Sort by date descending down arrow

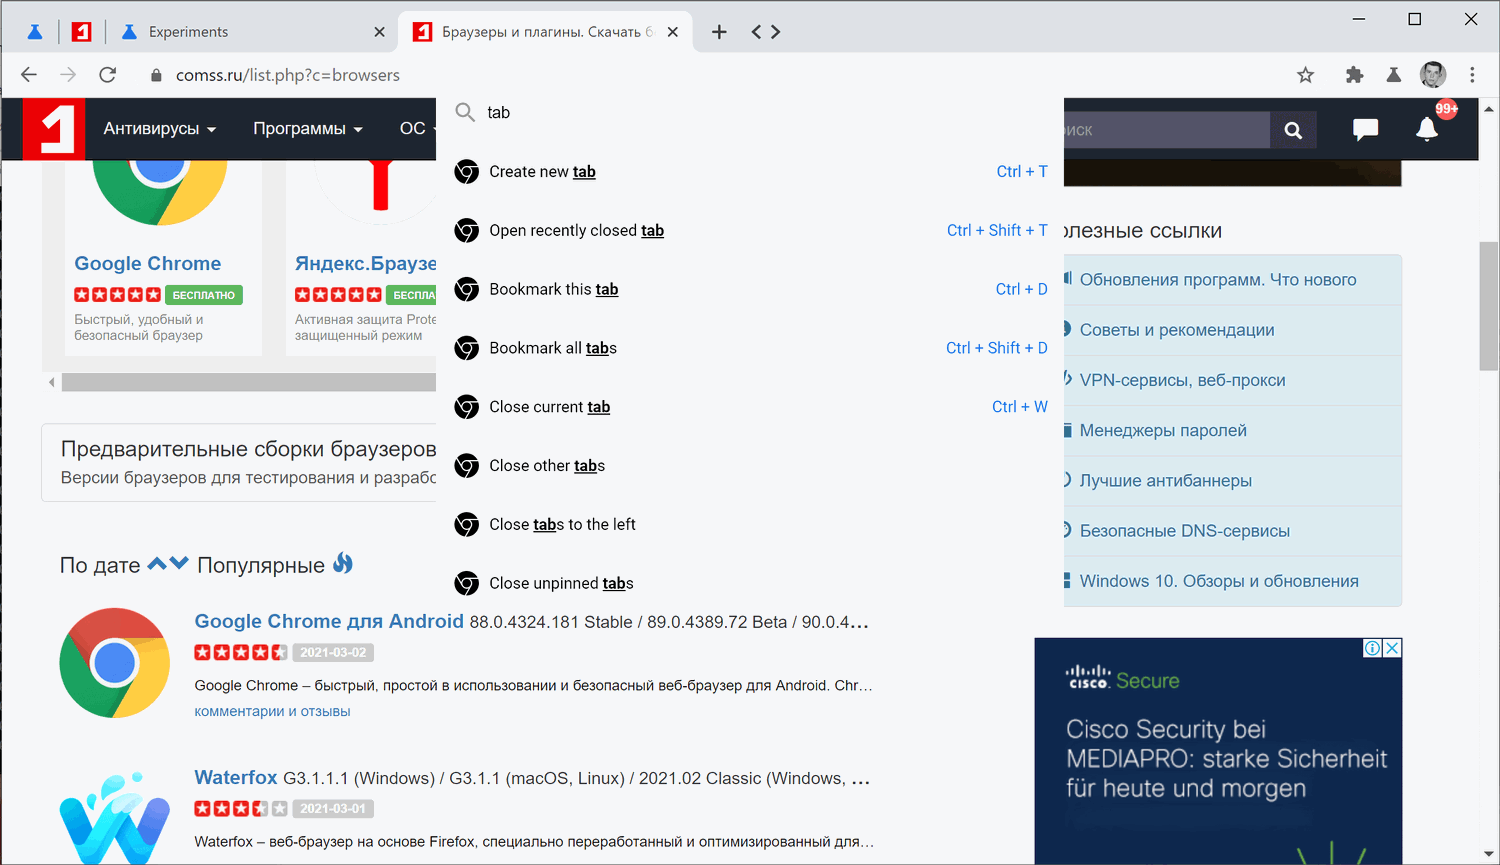pyautogui.click(x=179, y=563)
